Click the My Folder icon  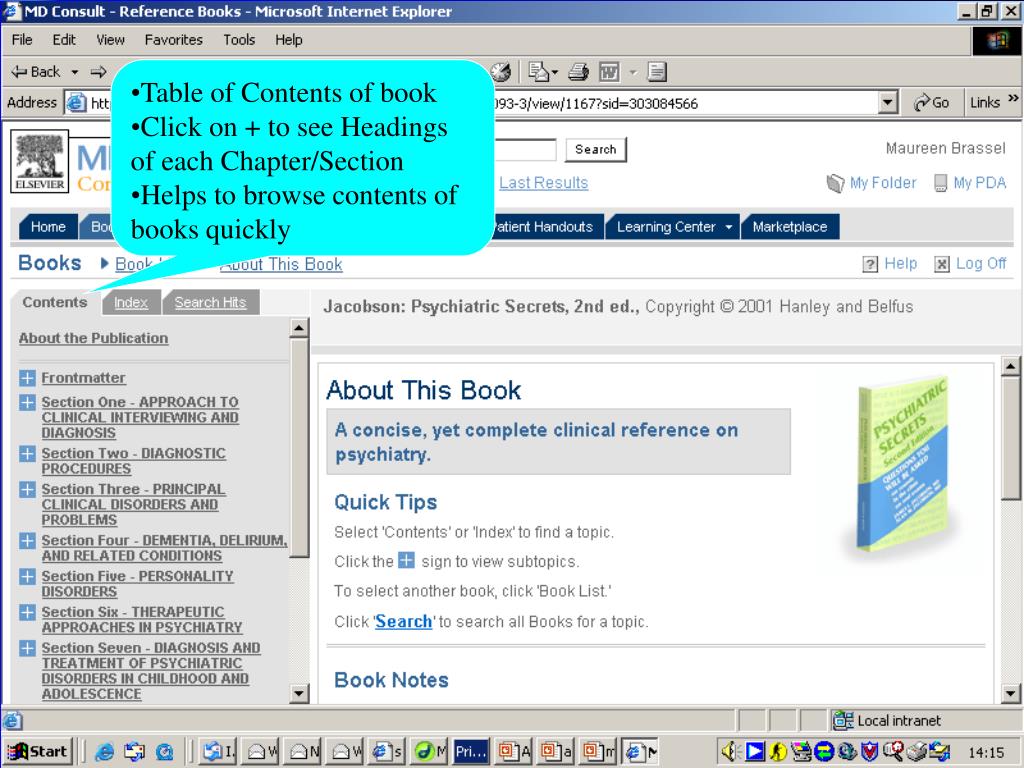(835, 184)
